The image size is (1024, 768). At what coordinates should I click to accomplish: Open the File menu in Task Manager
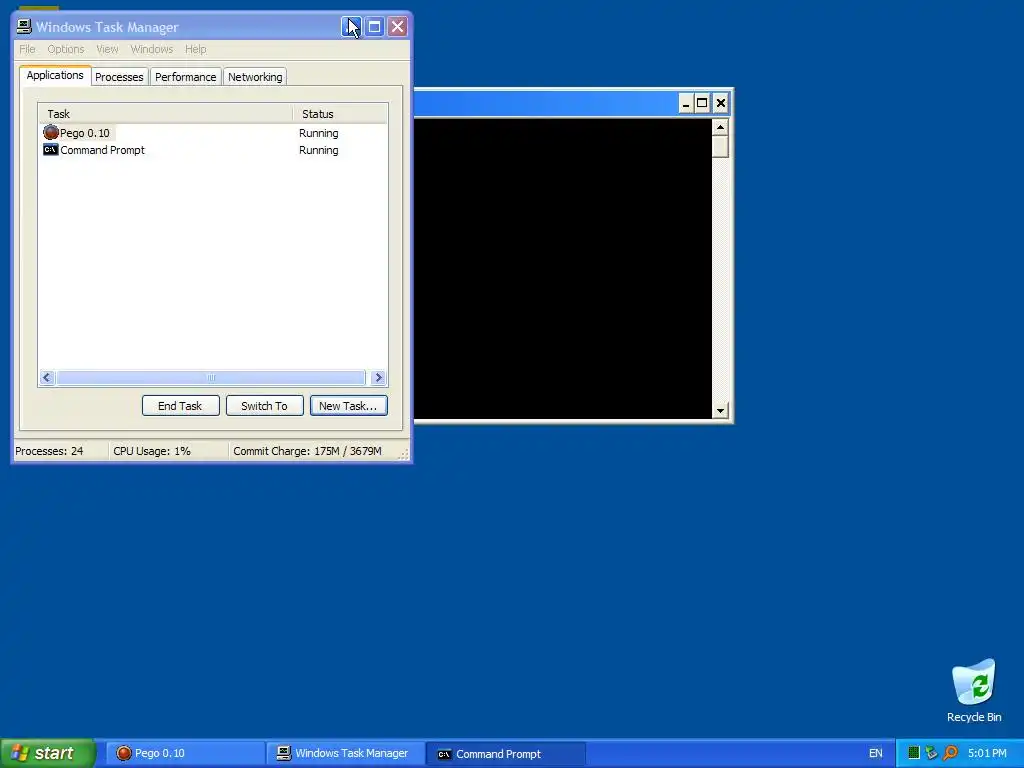pyautogui.click(x=27, y=49)
